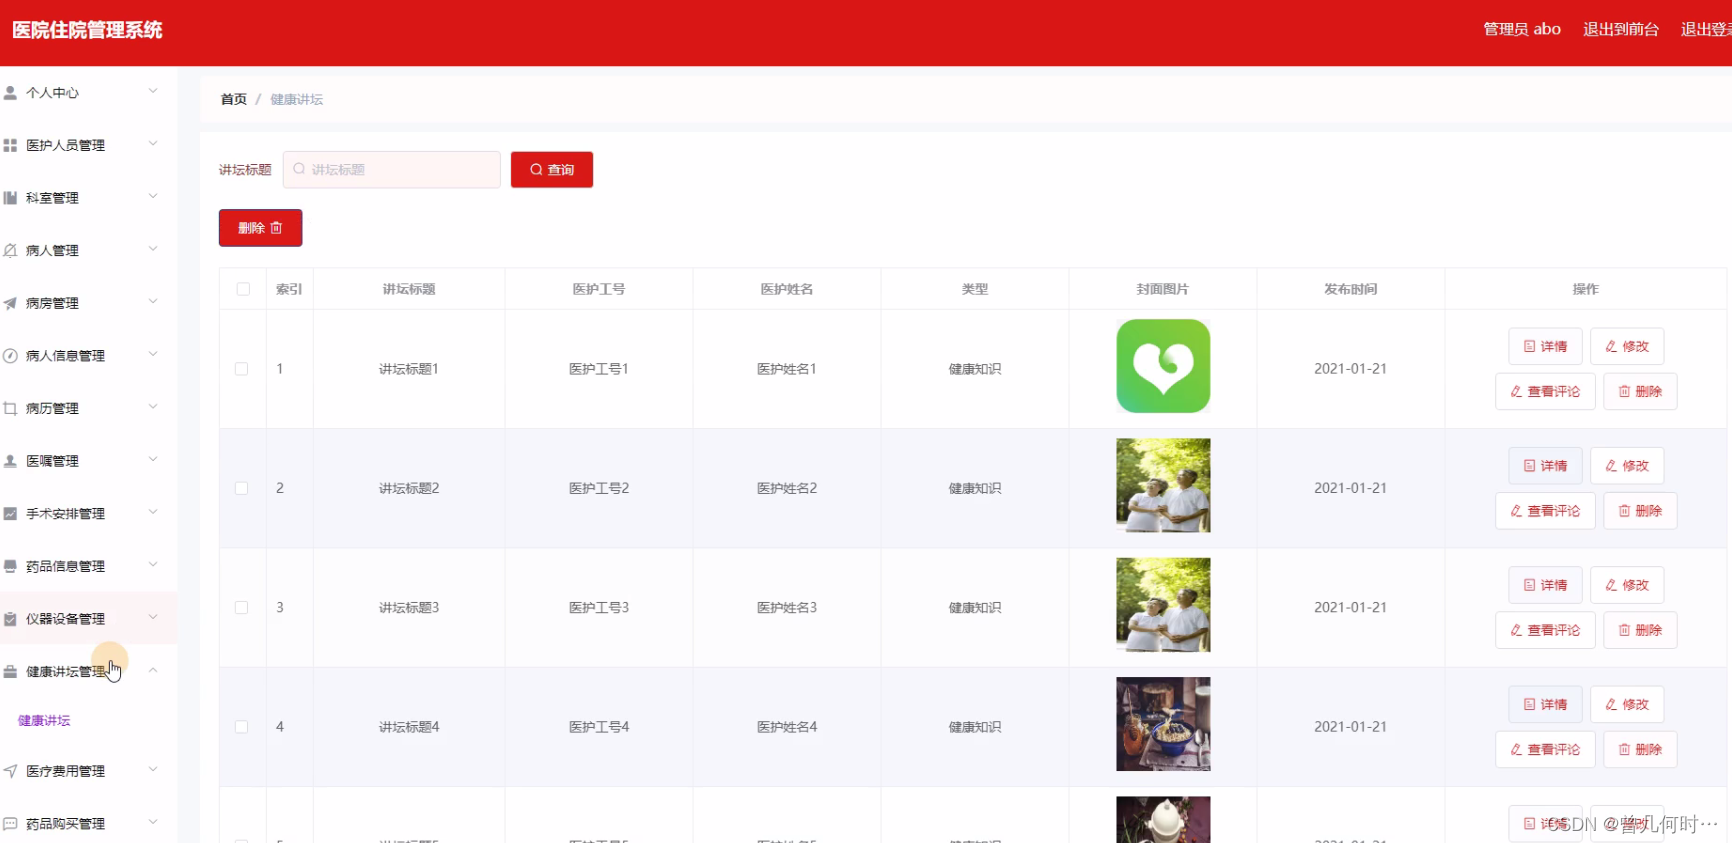The width and height of the screenshot is (1732, 843).
Task: Click the search icon in 讲坛标题 field
Action: click(x=299, y=169)
